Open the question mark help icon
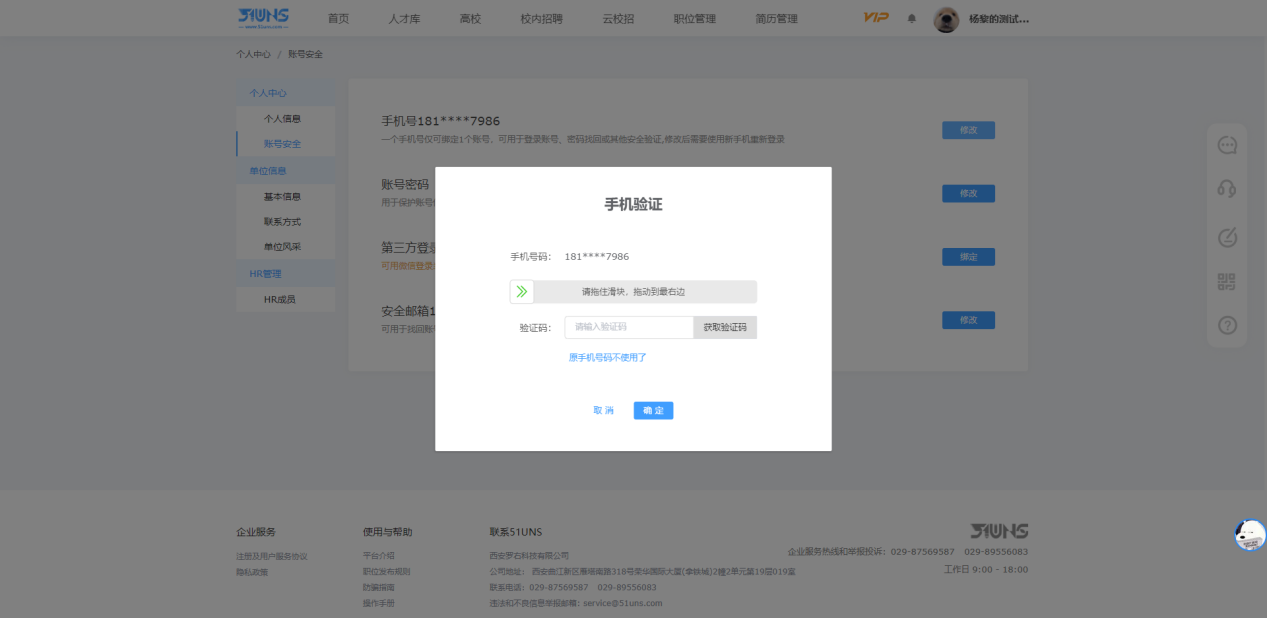This screenshot has height=618, width=1267. point(1227,325)
